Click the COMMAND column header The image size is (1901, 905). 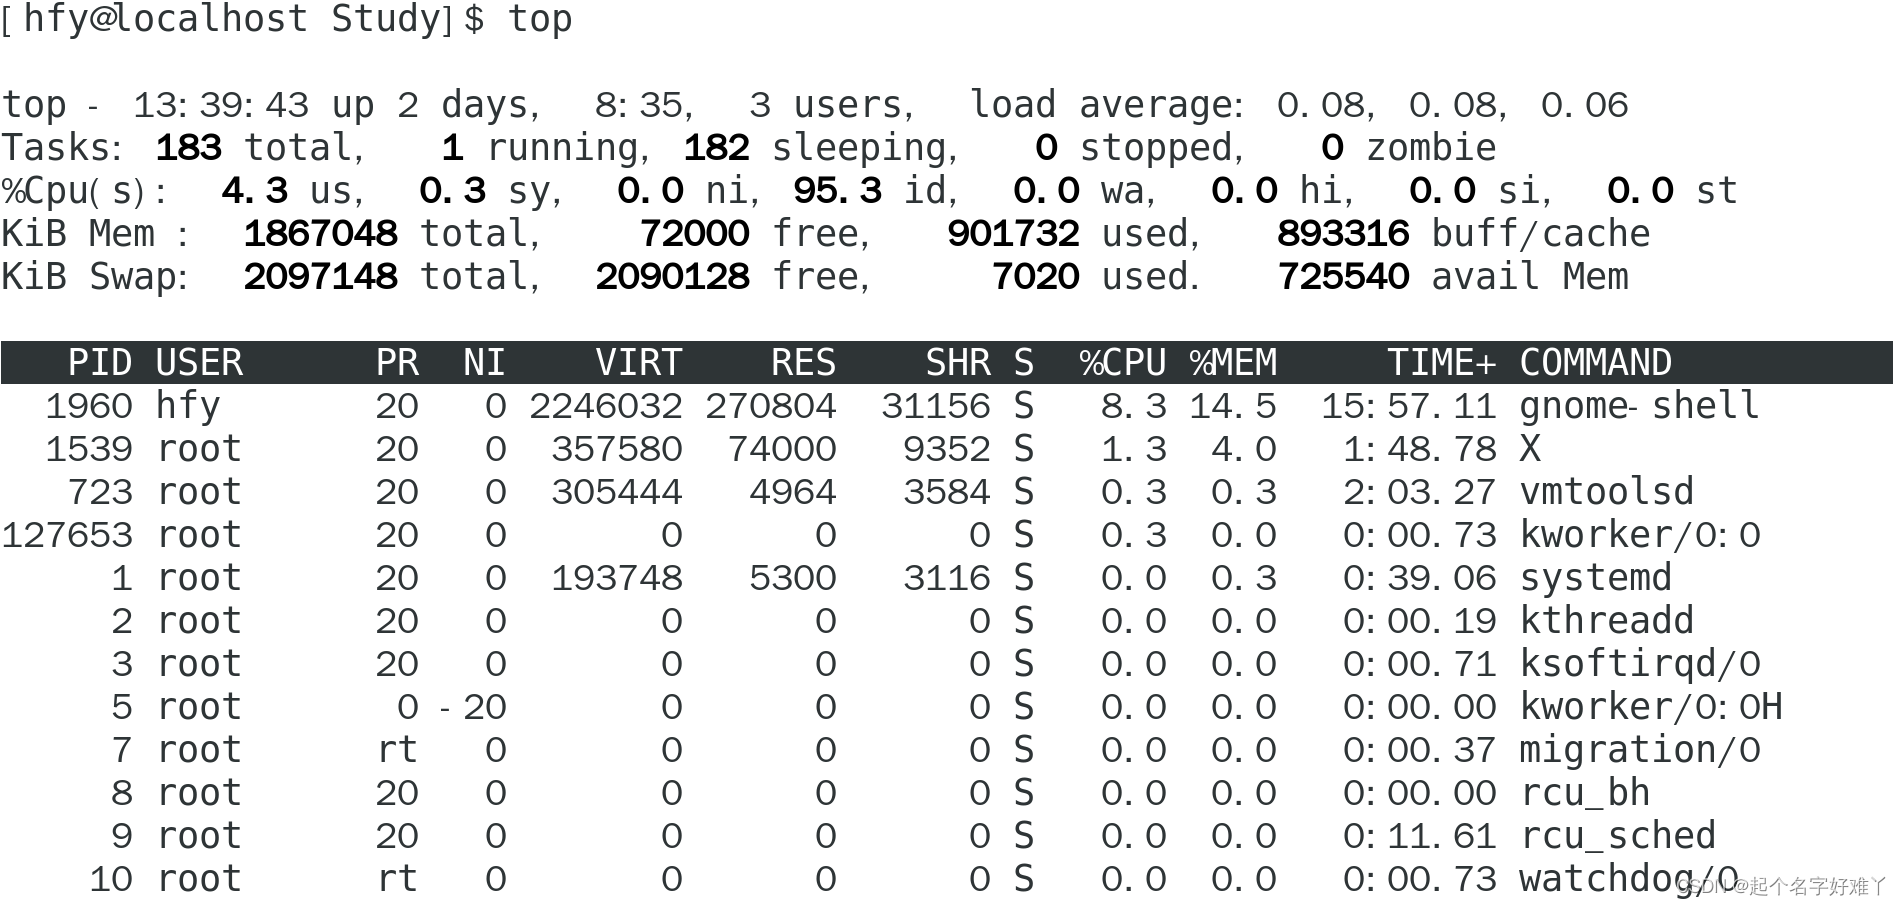[x=1595, y=362]
